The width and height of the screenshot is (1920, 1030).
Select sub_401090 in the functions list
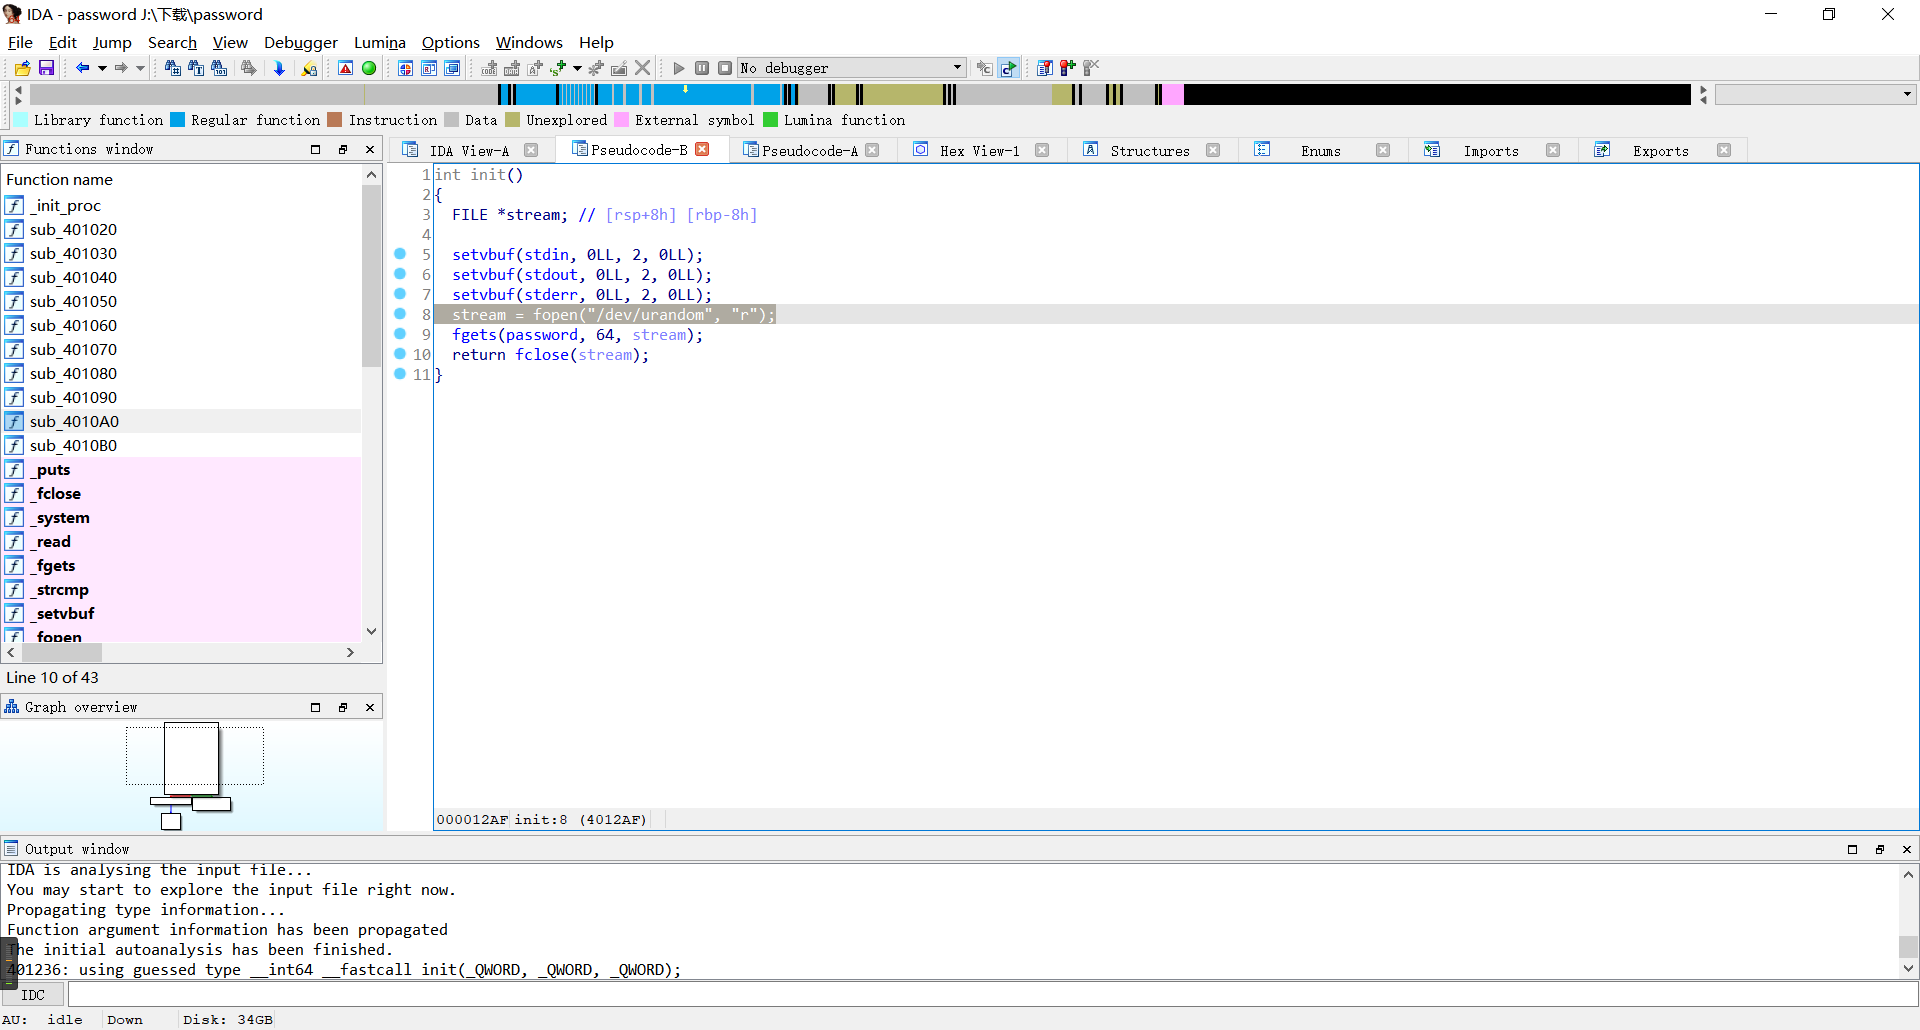coord(73,398)
